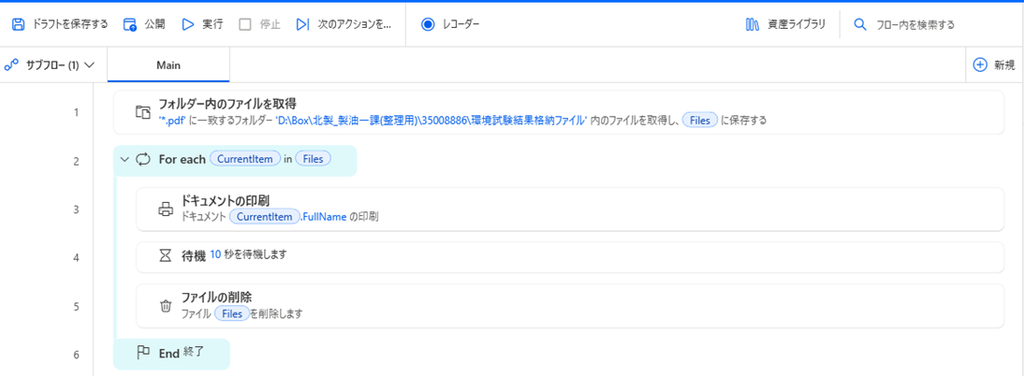The image size is (1024, 376).
Task: Click the 停止 stop square icon
Action: point(245,25)
